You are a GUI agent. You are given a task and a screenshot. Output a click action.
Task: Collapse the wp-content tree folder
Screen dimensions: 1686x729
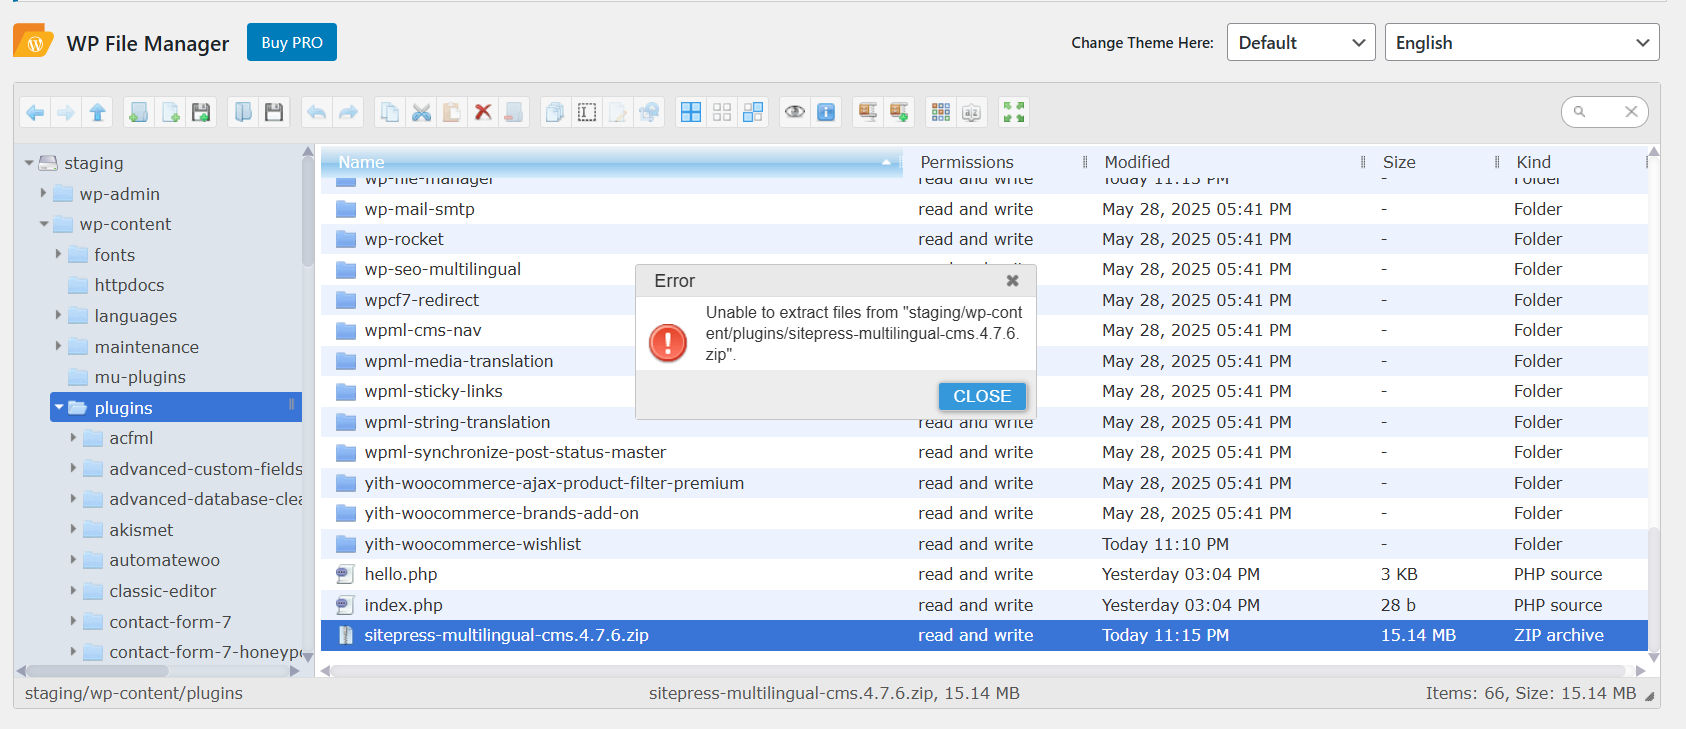tap(44, 224)
